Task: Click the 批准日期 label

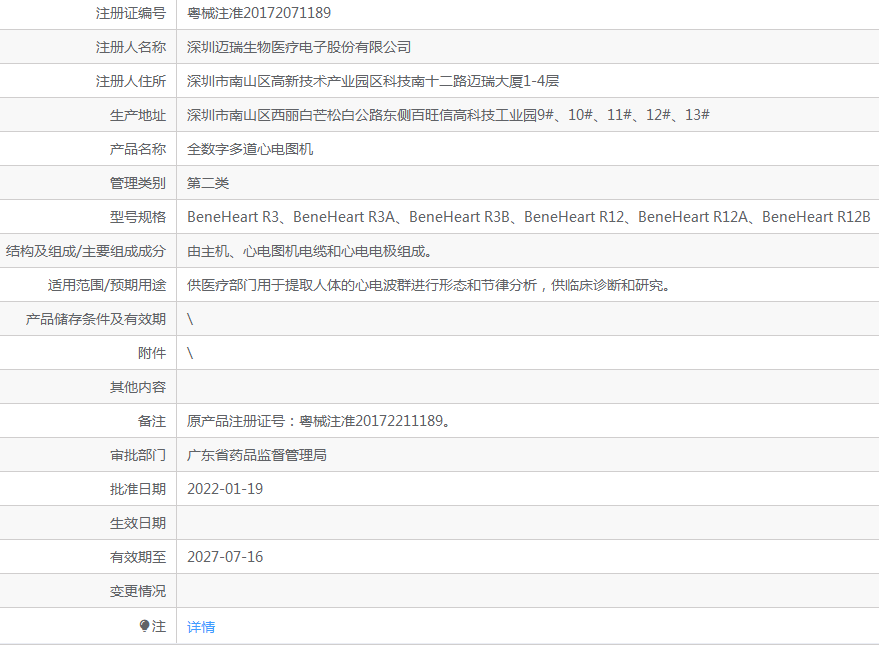Action: coord(138,489)
